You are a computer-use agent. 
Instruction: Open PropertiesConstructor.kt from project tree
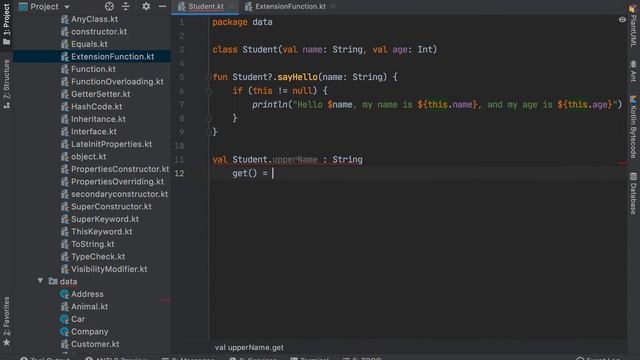coord(120,169)
